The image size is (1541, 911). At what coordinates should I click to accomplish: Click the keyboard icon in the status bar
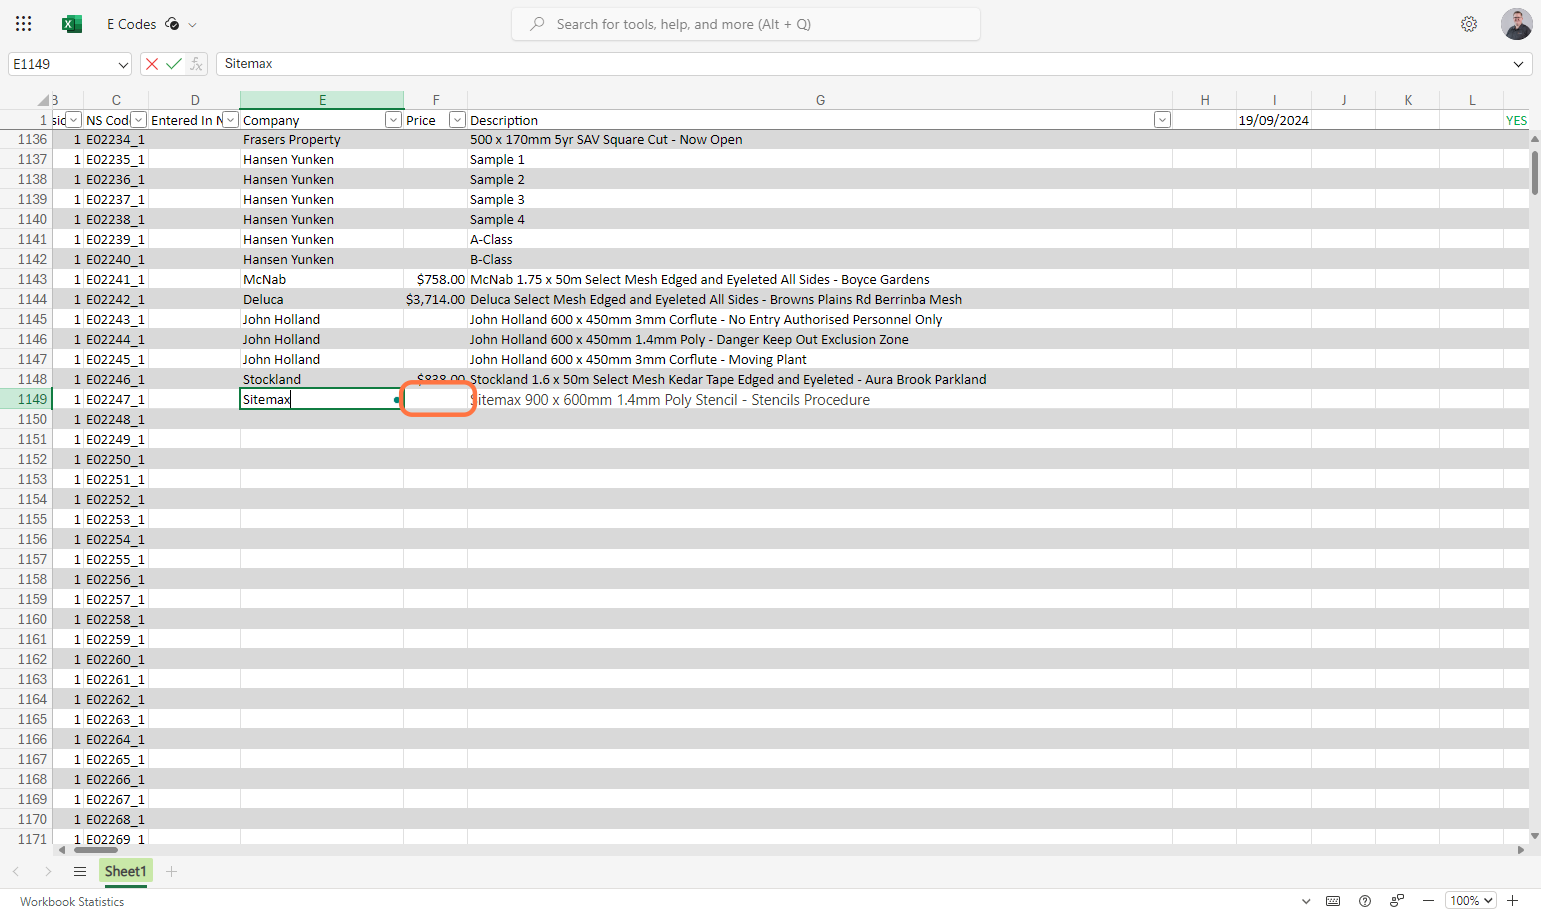(x=1333, y=901)
